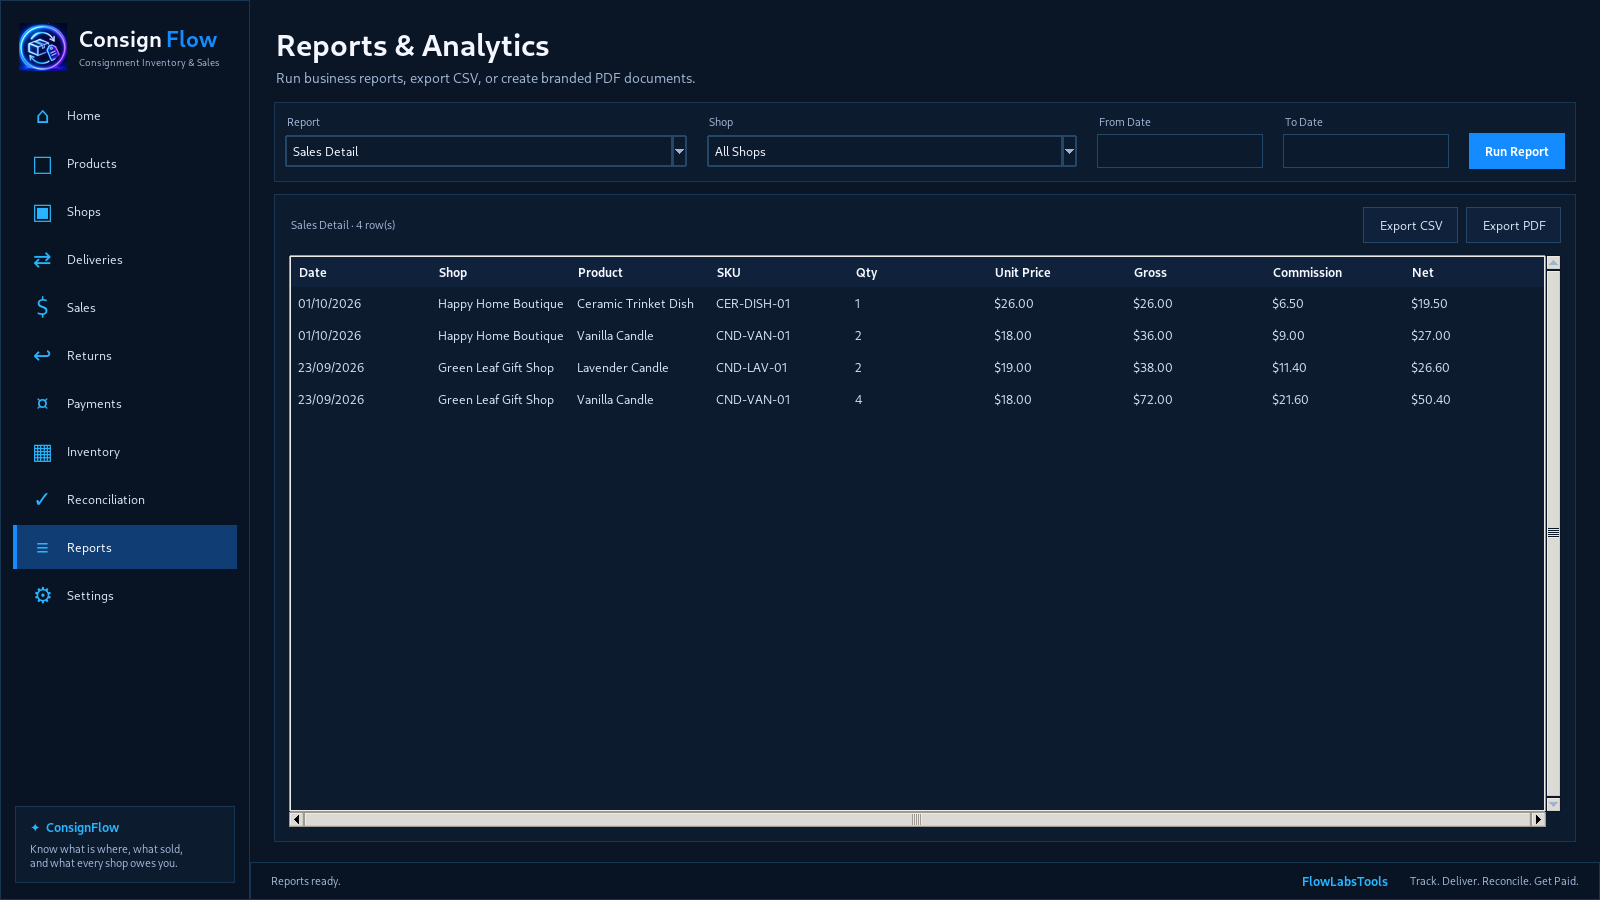Open the Shop filter dropdown arrow

click(x=1069, y=151)
